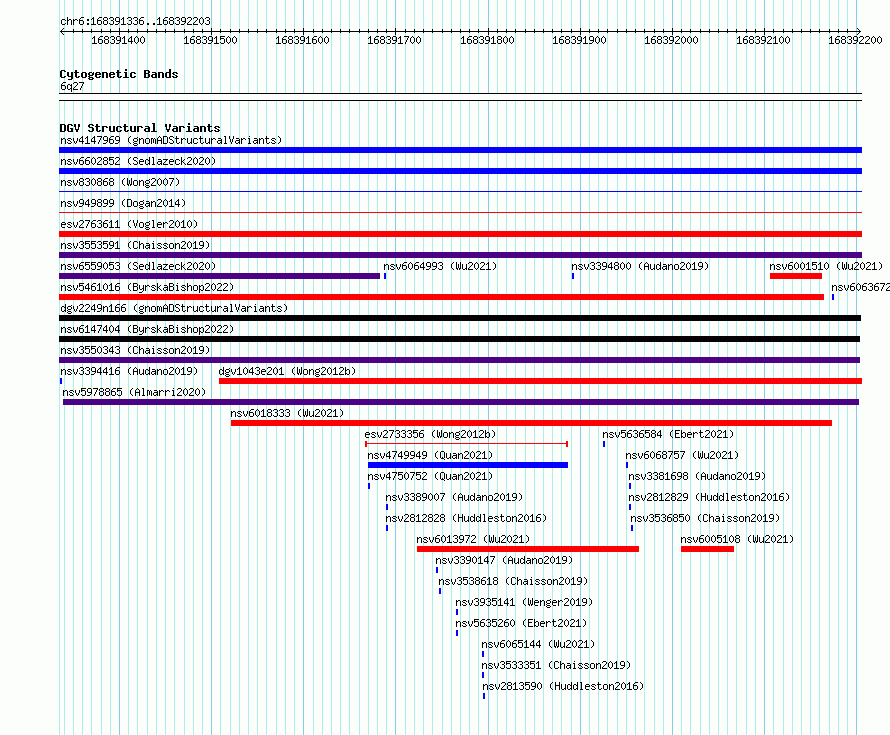Click the red bar under esv2763611
Screen dimensions: 890x735
[x=460, y=234]
